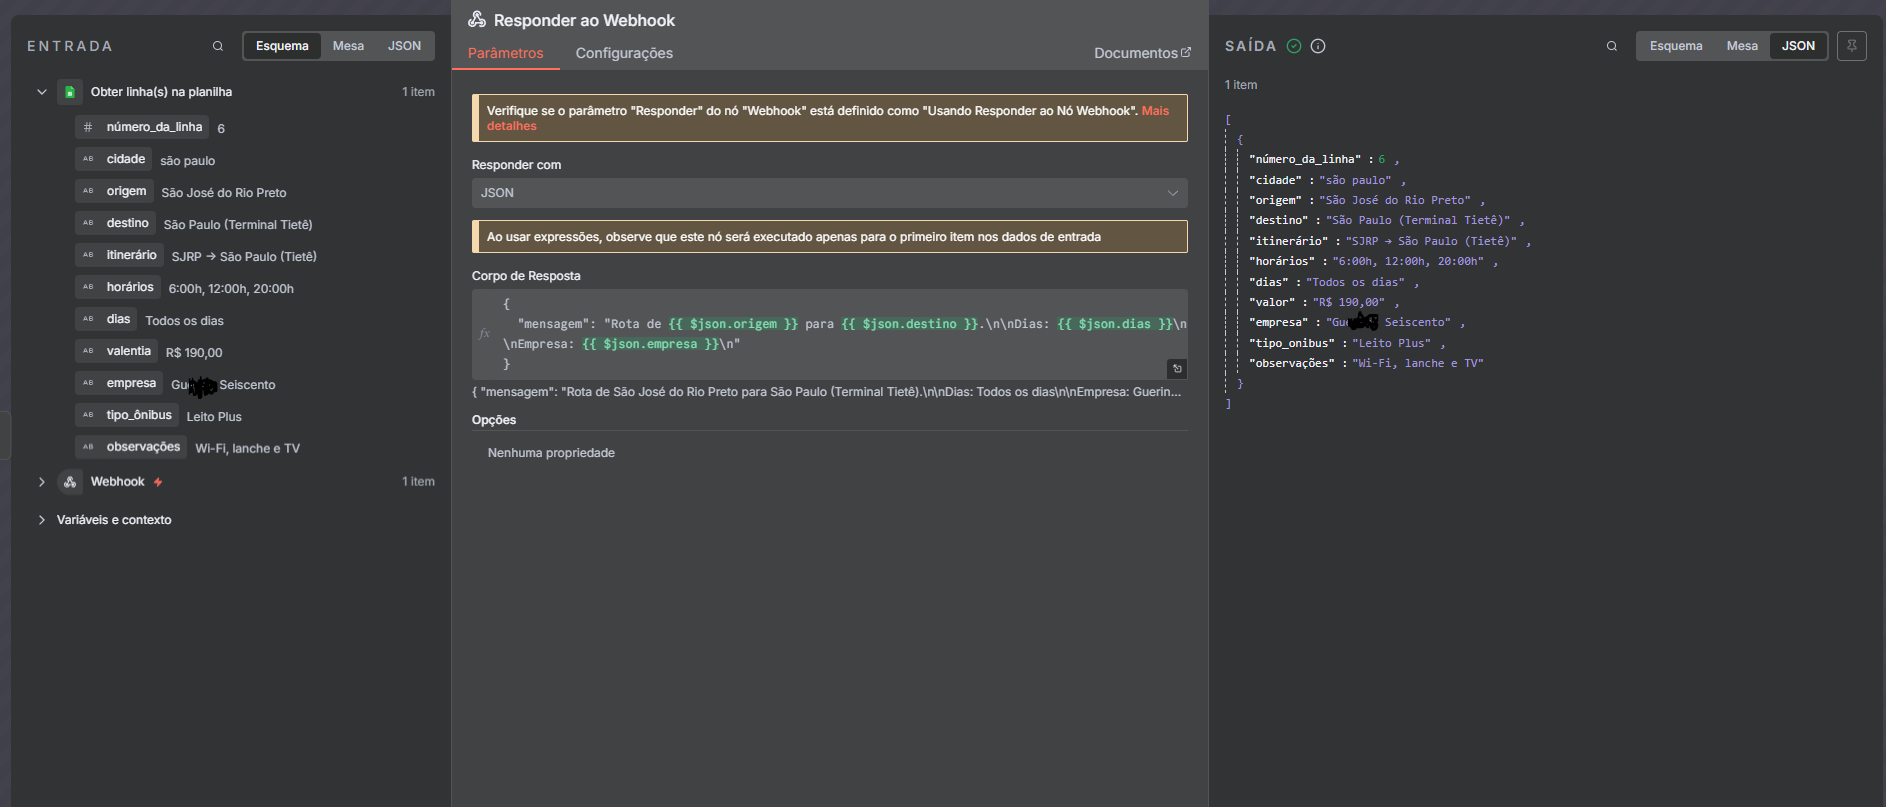Switch input view to Mesa
The height and width of the screenshot is (807, 1886).
tap(348, 46)
